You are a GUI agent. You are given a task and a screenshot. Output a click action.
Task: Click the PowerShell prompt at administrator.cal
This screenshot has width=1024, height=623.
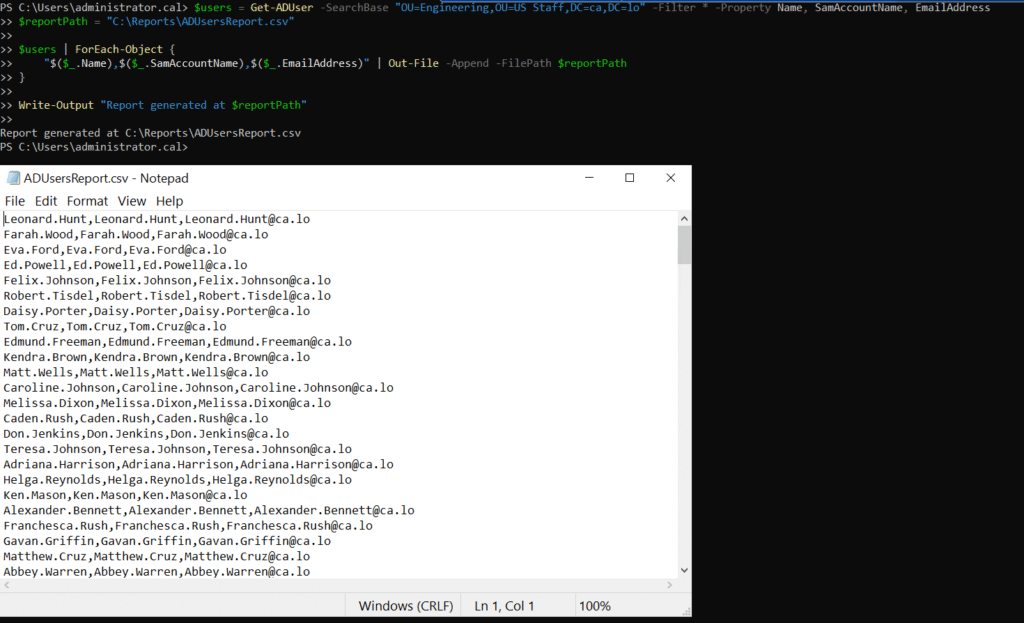94,147
